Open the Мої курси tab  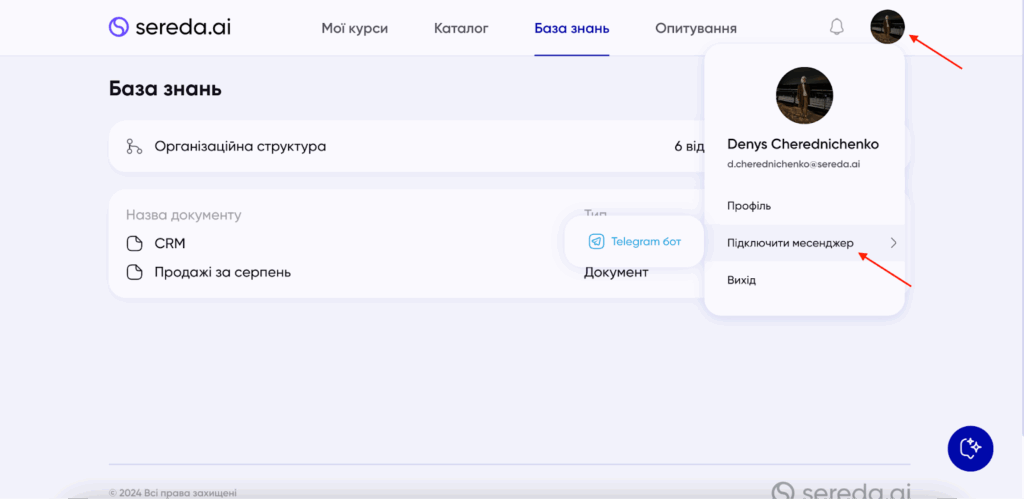click(354, 28)
